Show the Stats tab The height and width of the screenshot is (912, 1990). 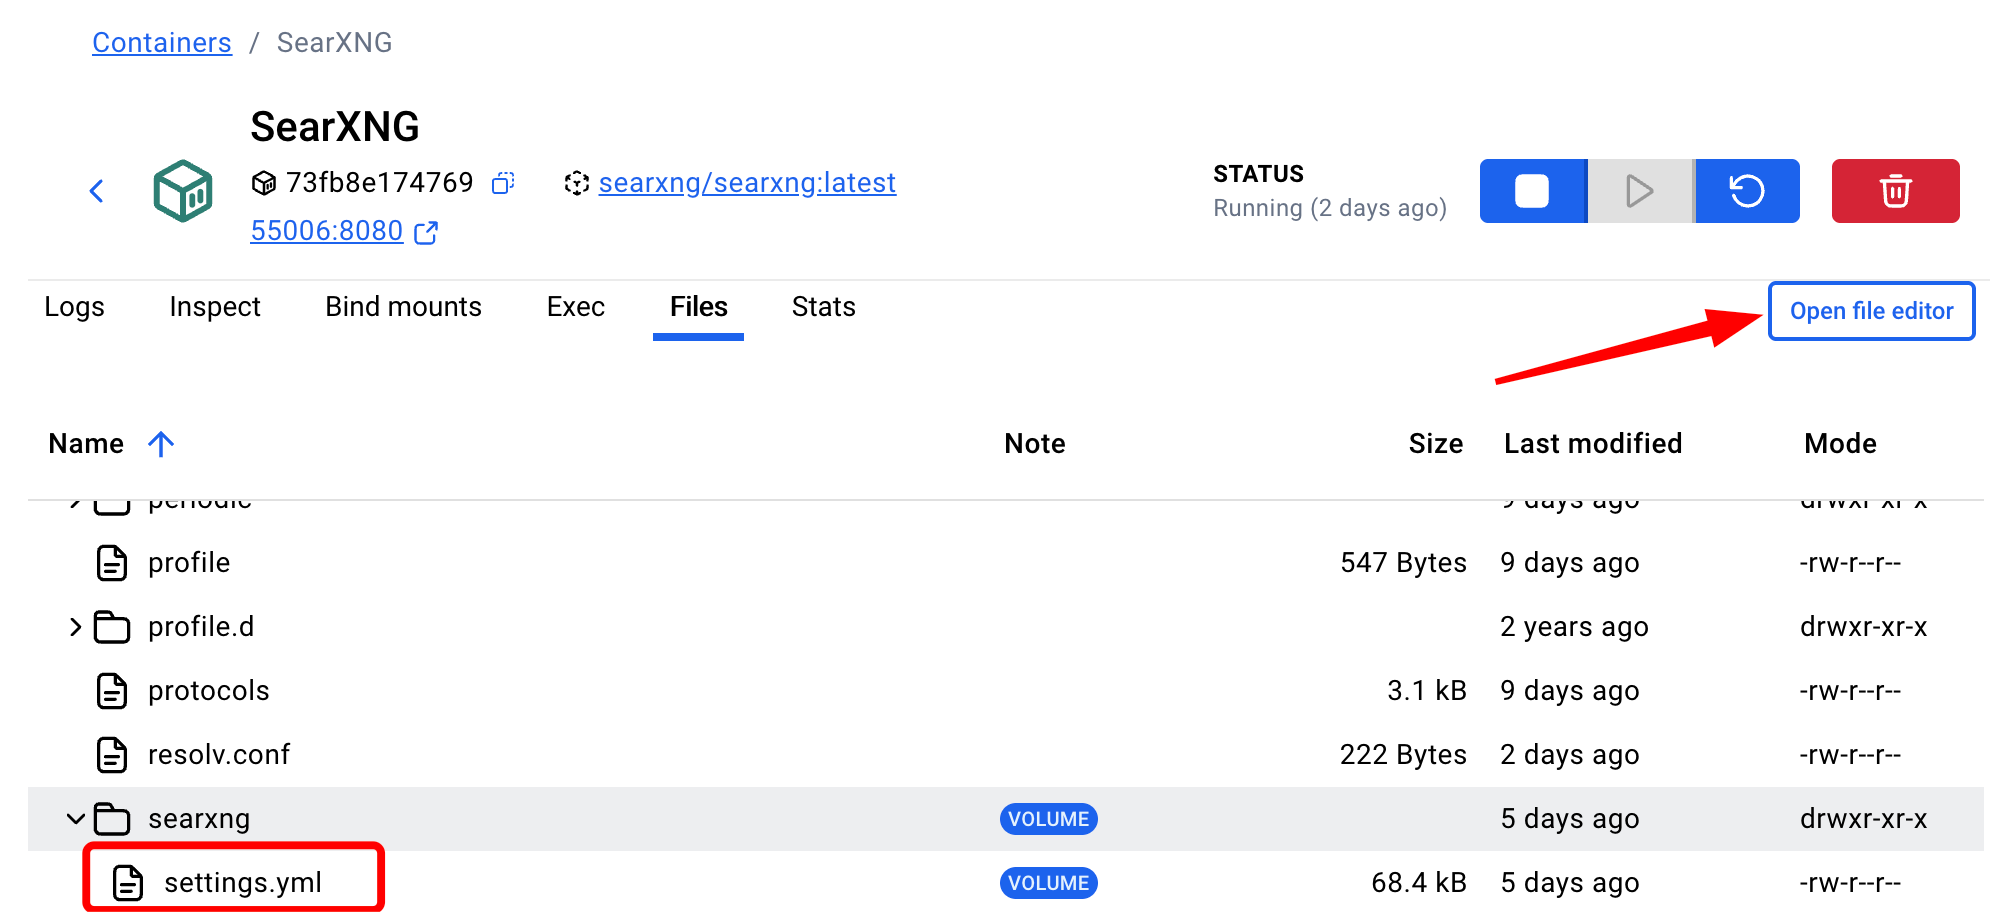pyautogui.click(x=823, y=307)
